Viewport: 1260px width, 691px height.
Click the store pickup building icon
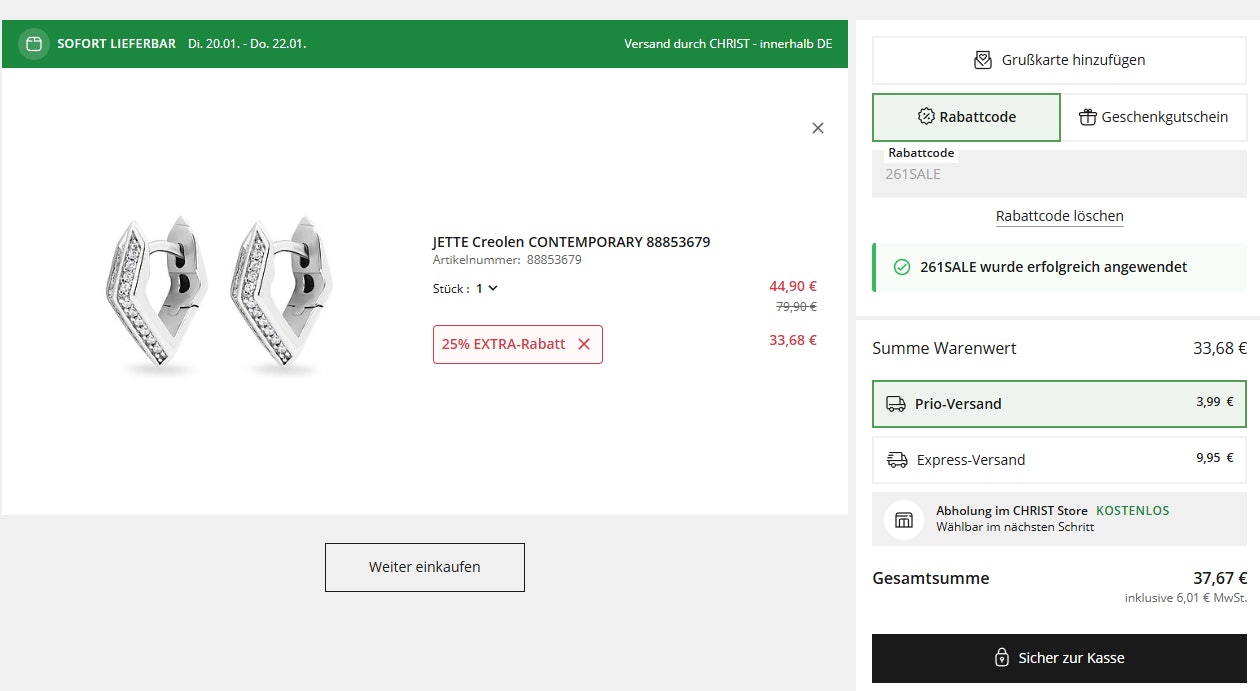904,520
